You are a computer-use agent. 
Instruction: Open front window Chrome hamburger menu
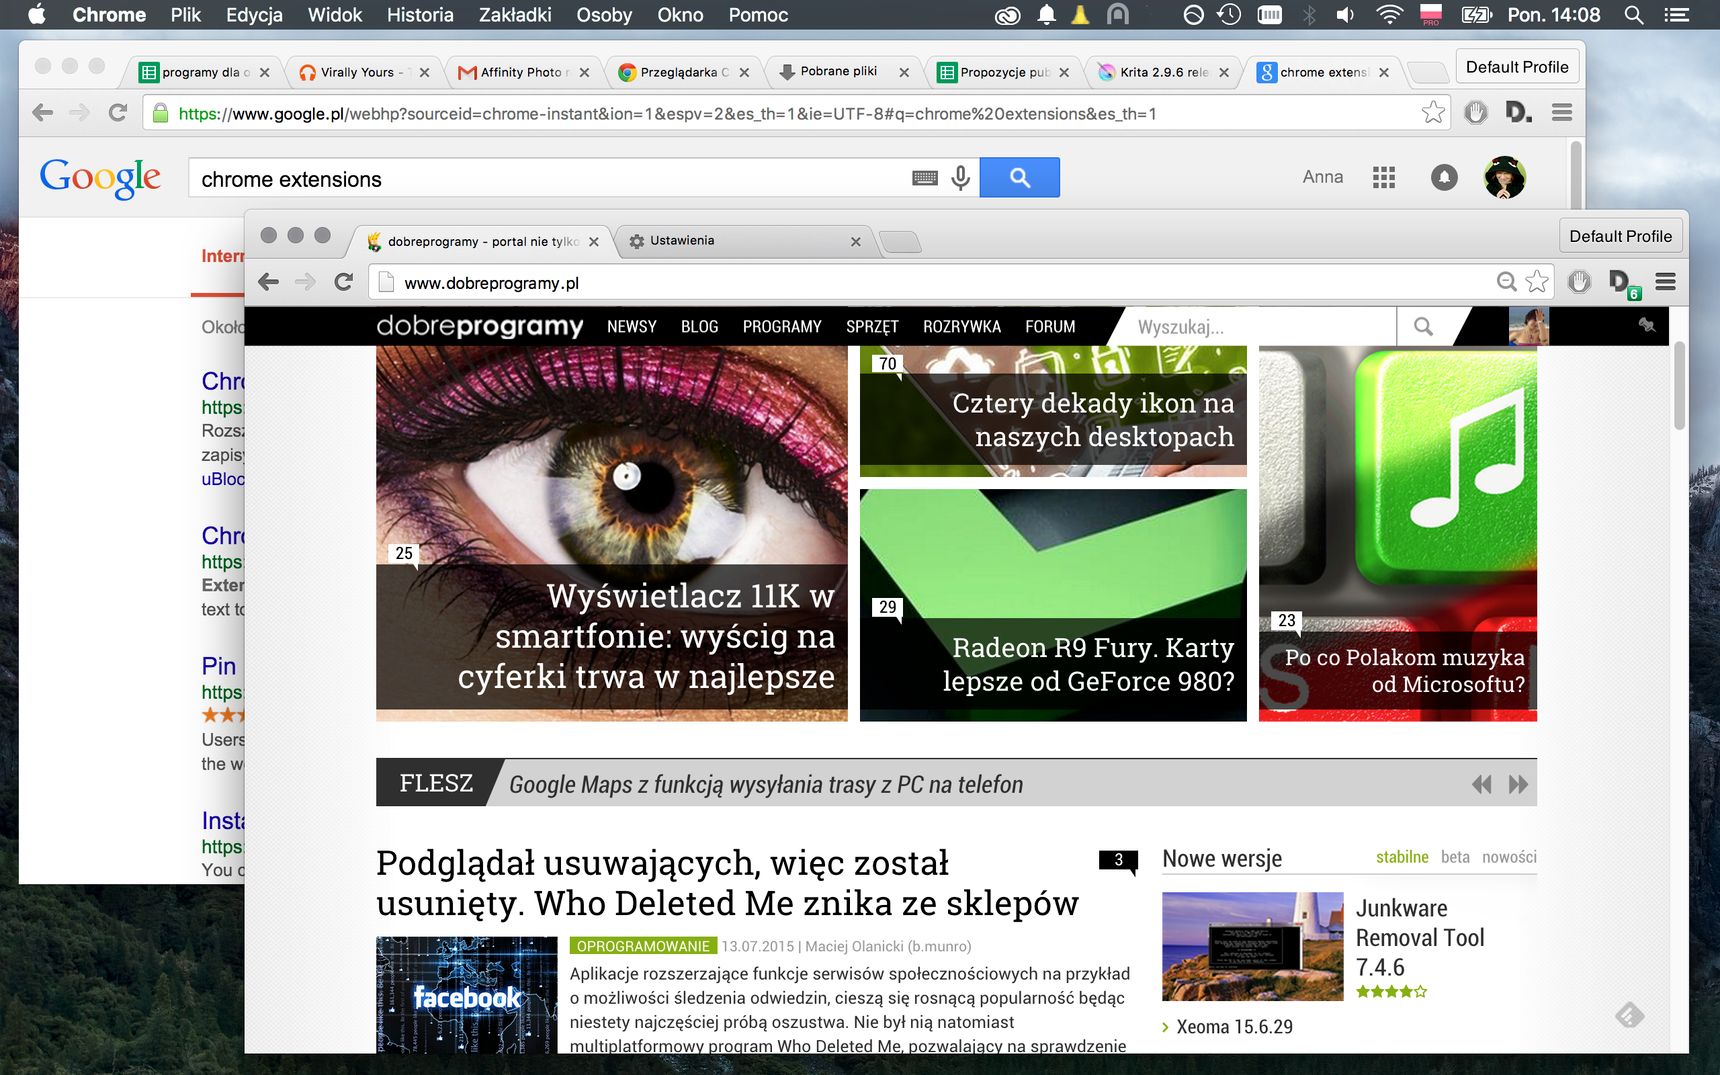pyautogui.click(x=1665, y=282)
